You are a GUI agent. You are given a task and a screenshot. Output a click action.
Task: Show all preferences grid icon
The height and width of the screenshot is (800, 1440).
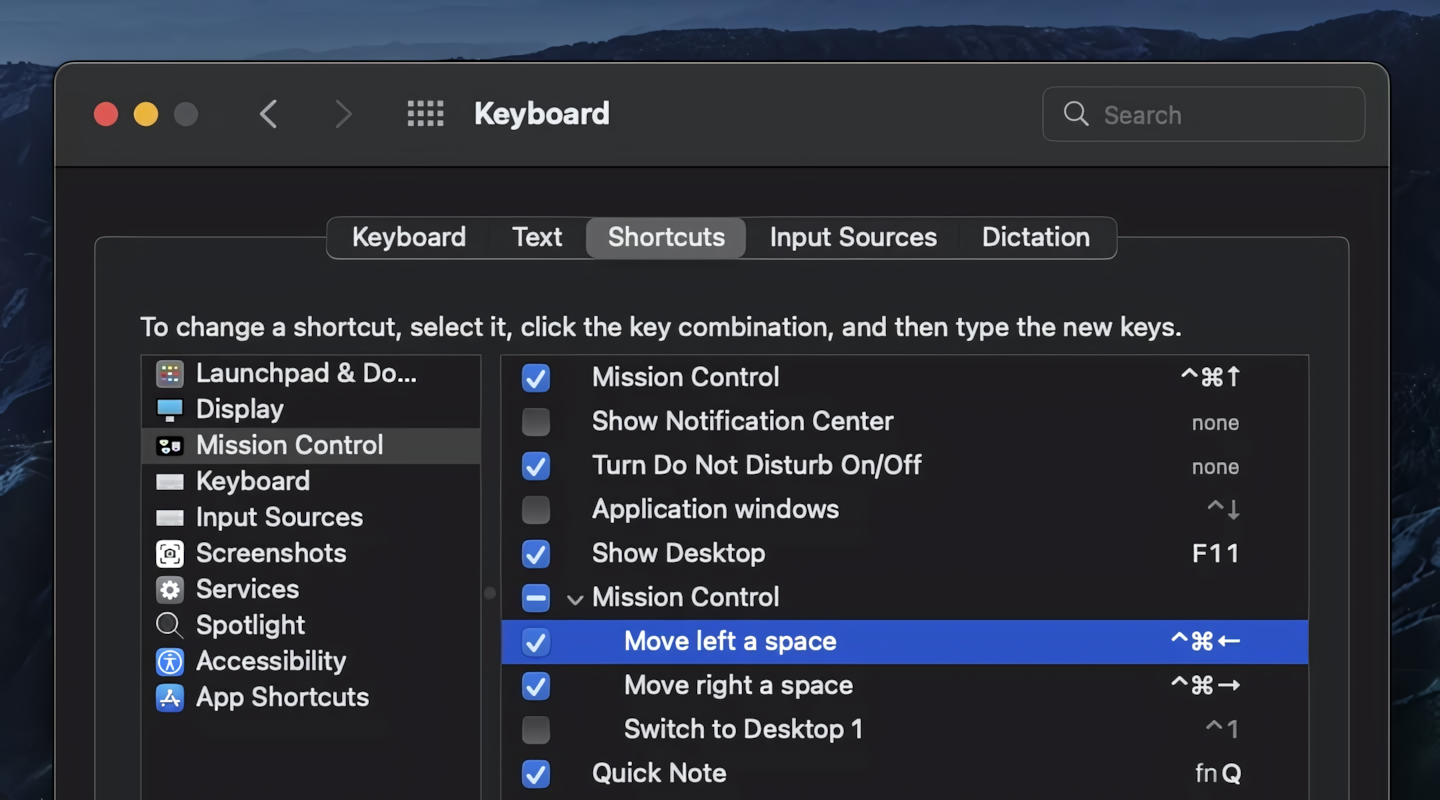click(x=425, y=114)
